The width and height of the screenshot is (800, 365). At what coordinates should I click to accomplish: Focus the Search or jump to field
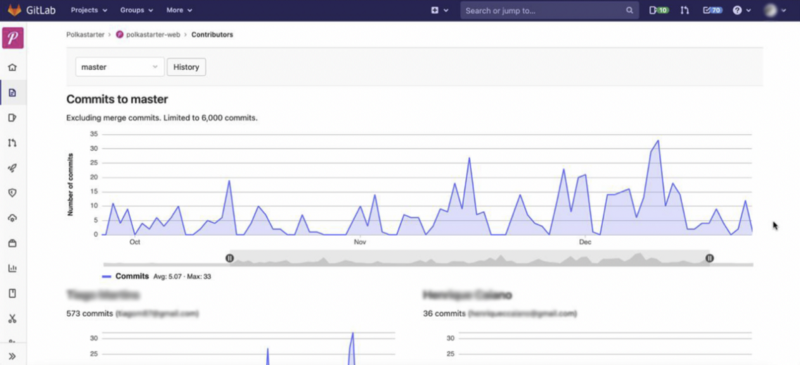point(549,10)
